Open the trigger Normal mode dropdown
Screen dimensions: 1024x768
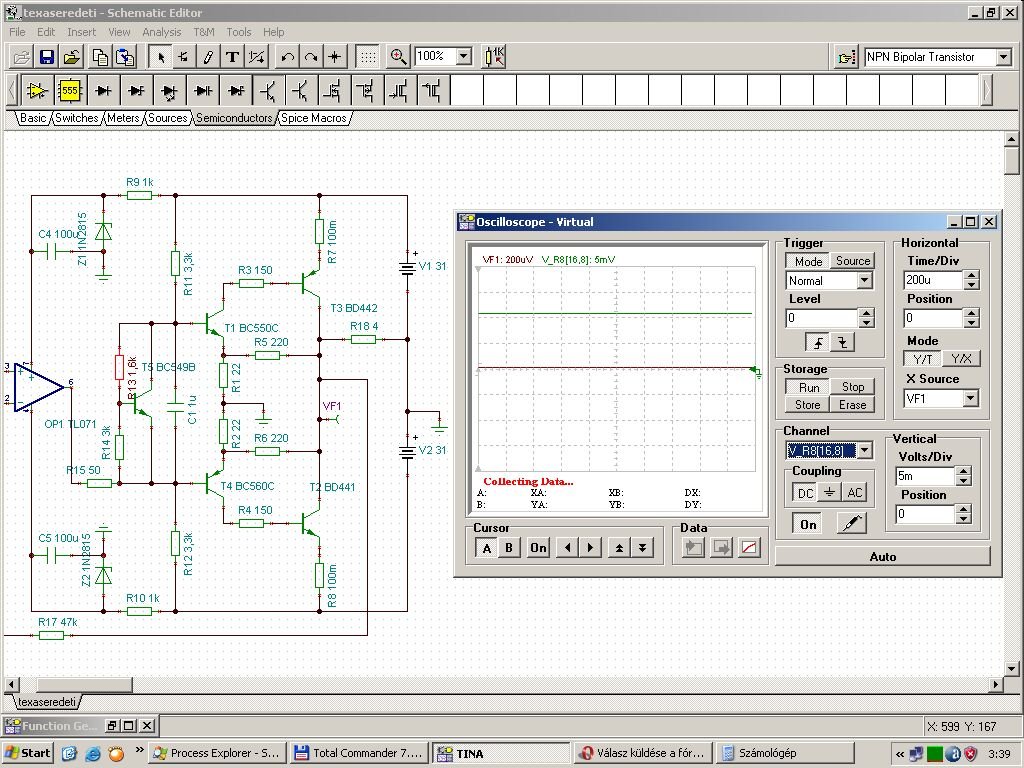864,281
